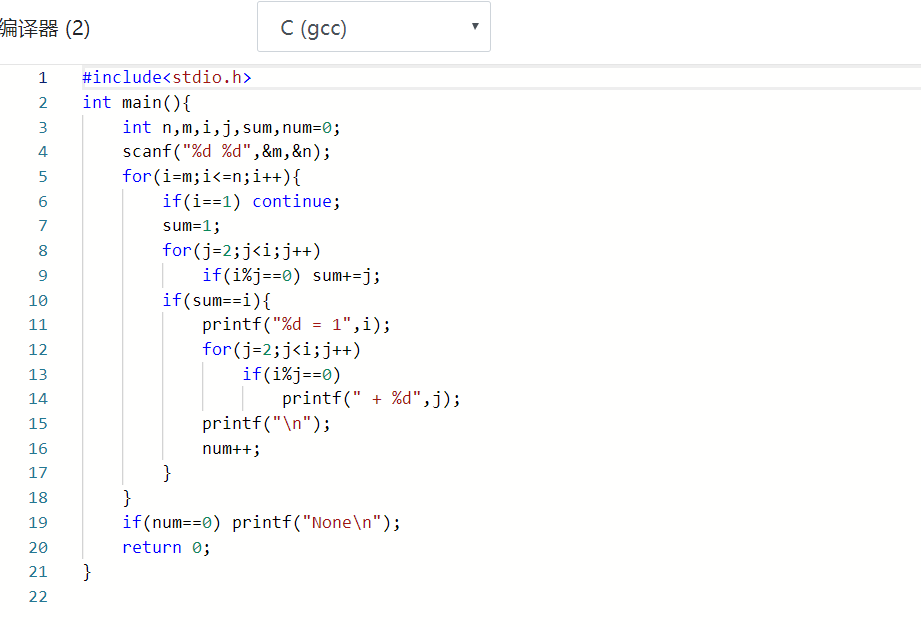Click the sum=1; statement
The image size is (921, 627).
click(191, 226)
